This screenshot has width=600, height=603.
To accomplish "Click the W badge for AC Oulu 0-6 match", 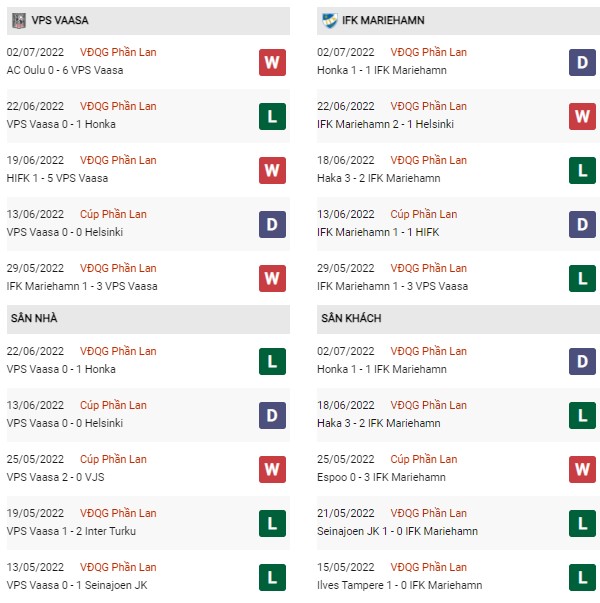I will pyautogui.click(x=272, y=62).
